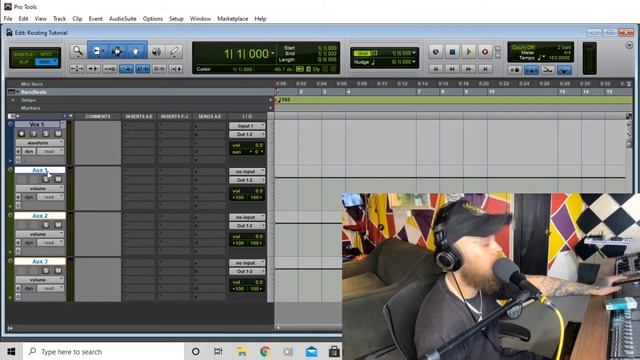This screenshot has height=360, width=640.
Task: Open Vox 5 Out 1-2 output selector
Action: click(247, 134)
